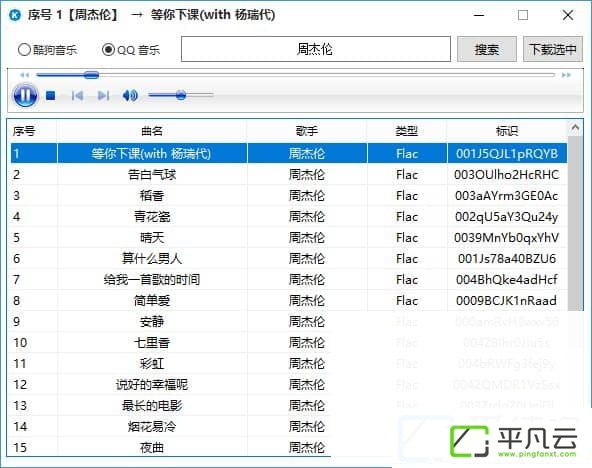Click the scroll-up arrow of the list
The image size is (592, 468).
pyautogui.click(x=575, y=128)
